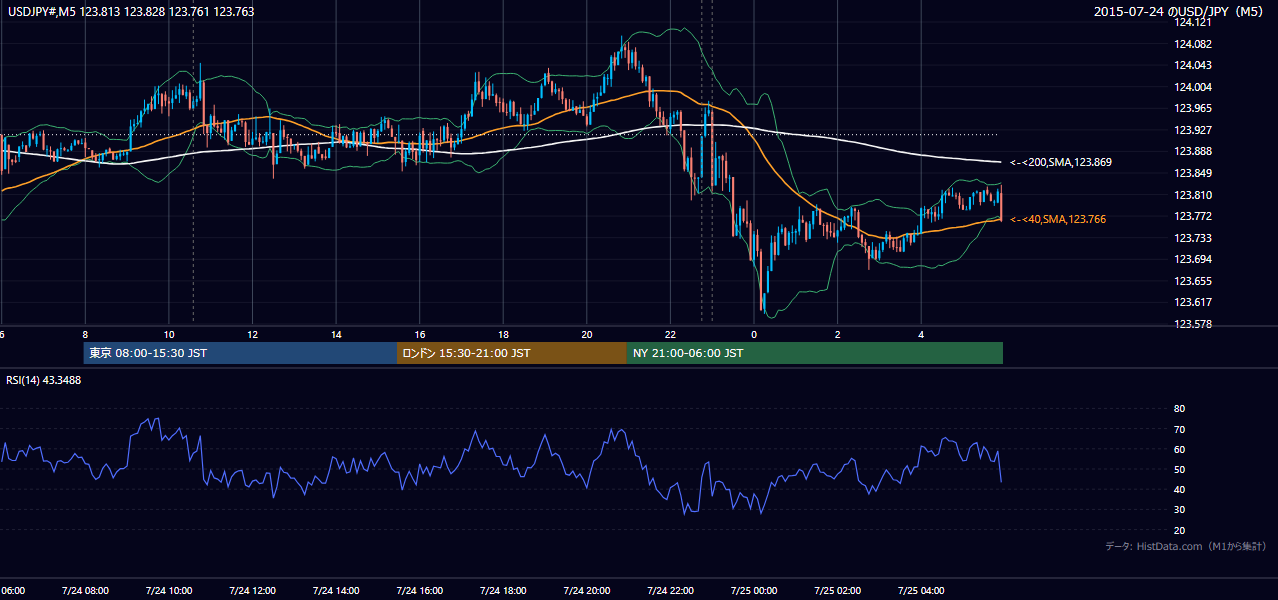Select the London 15:30-21:00 JST session bar

[x=512, y=353]
